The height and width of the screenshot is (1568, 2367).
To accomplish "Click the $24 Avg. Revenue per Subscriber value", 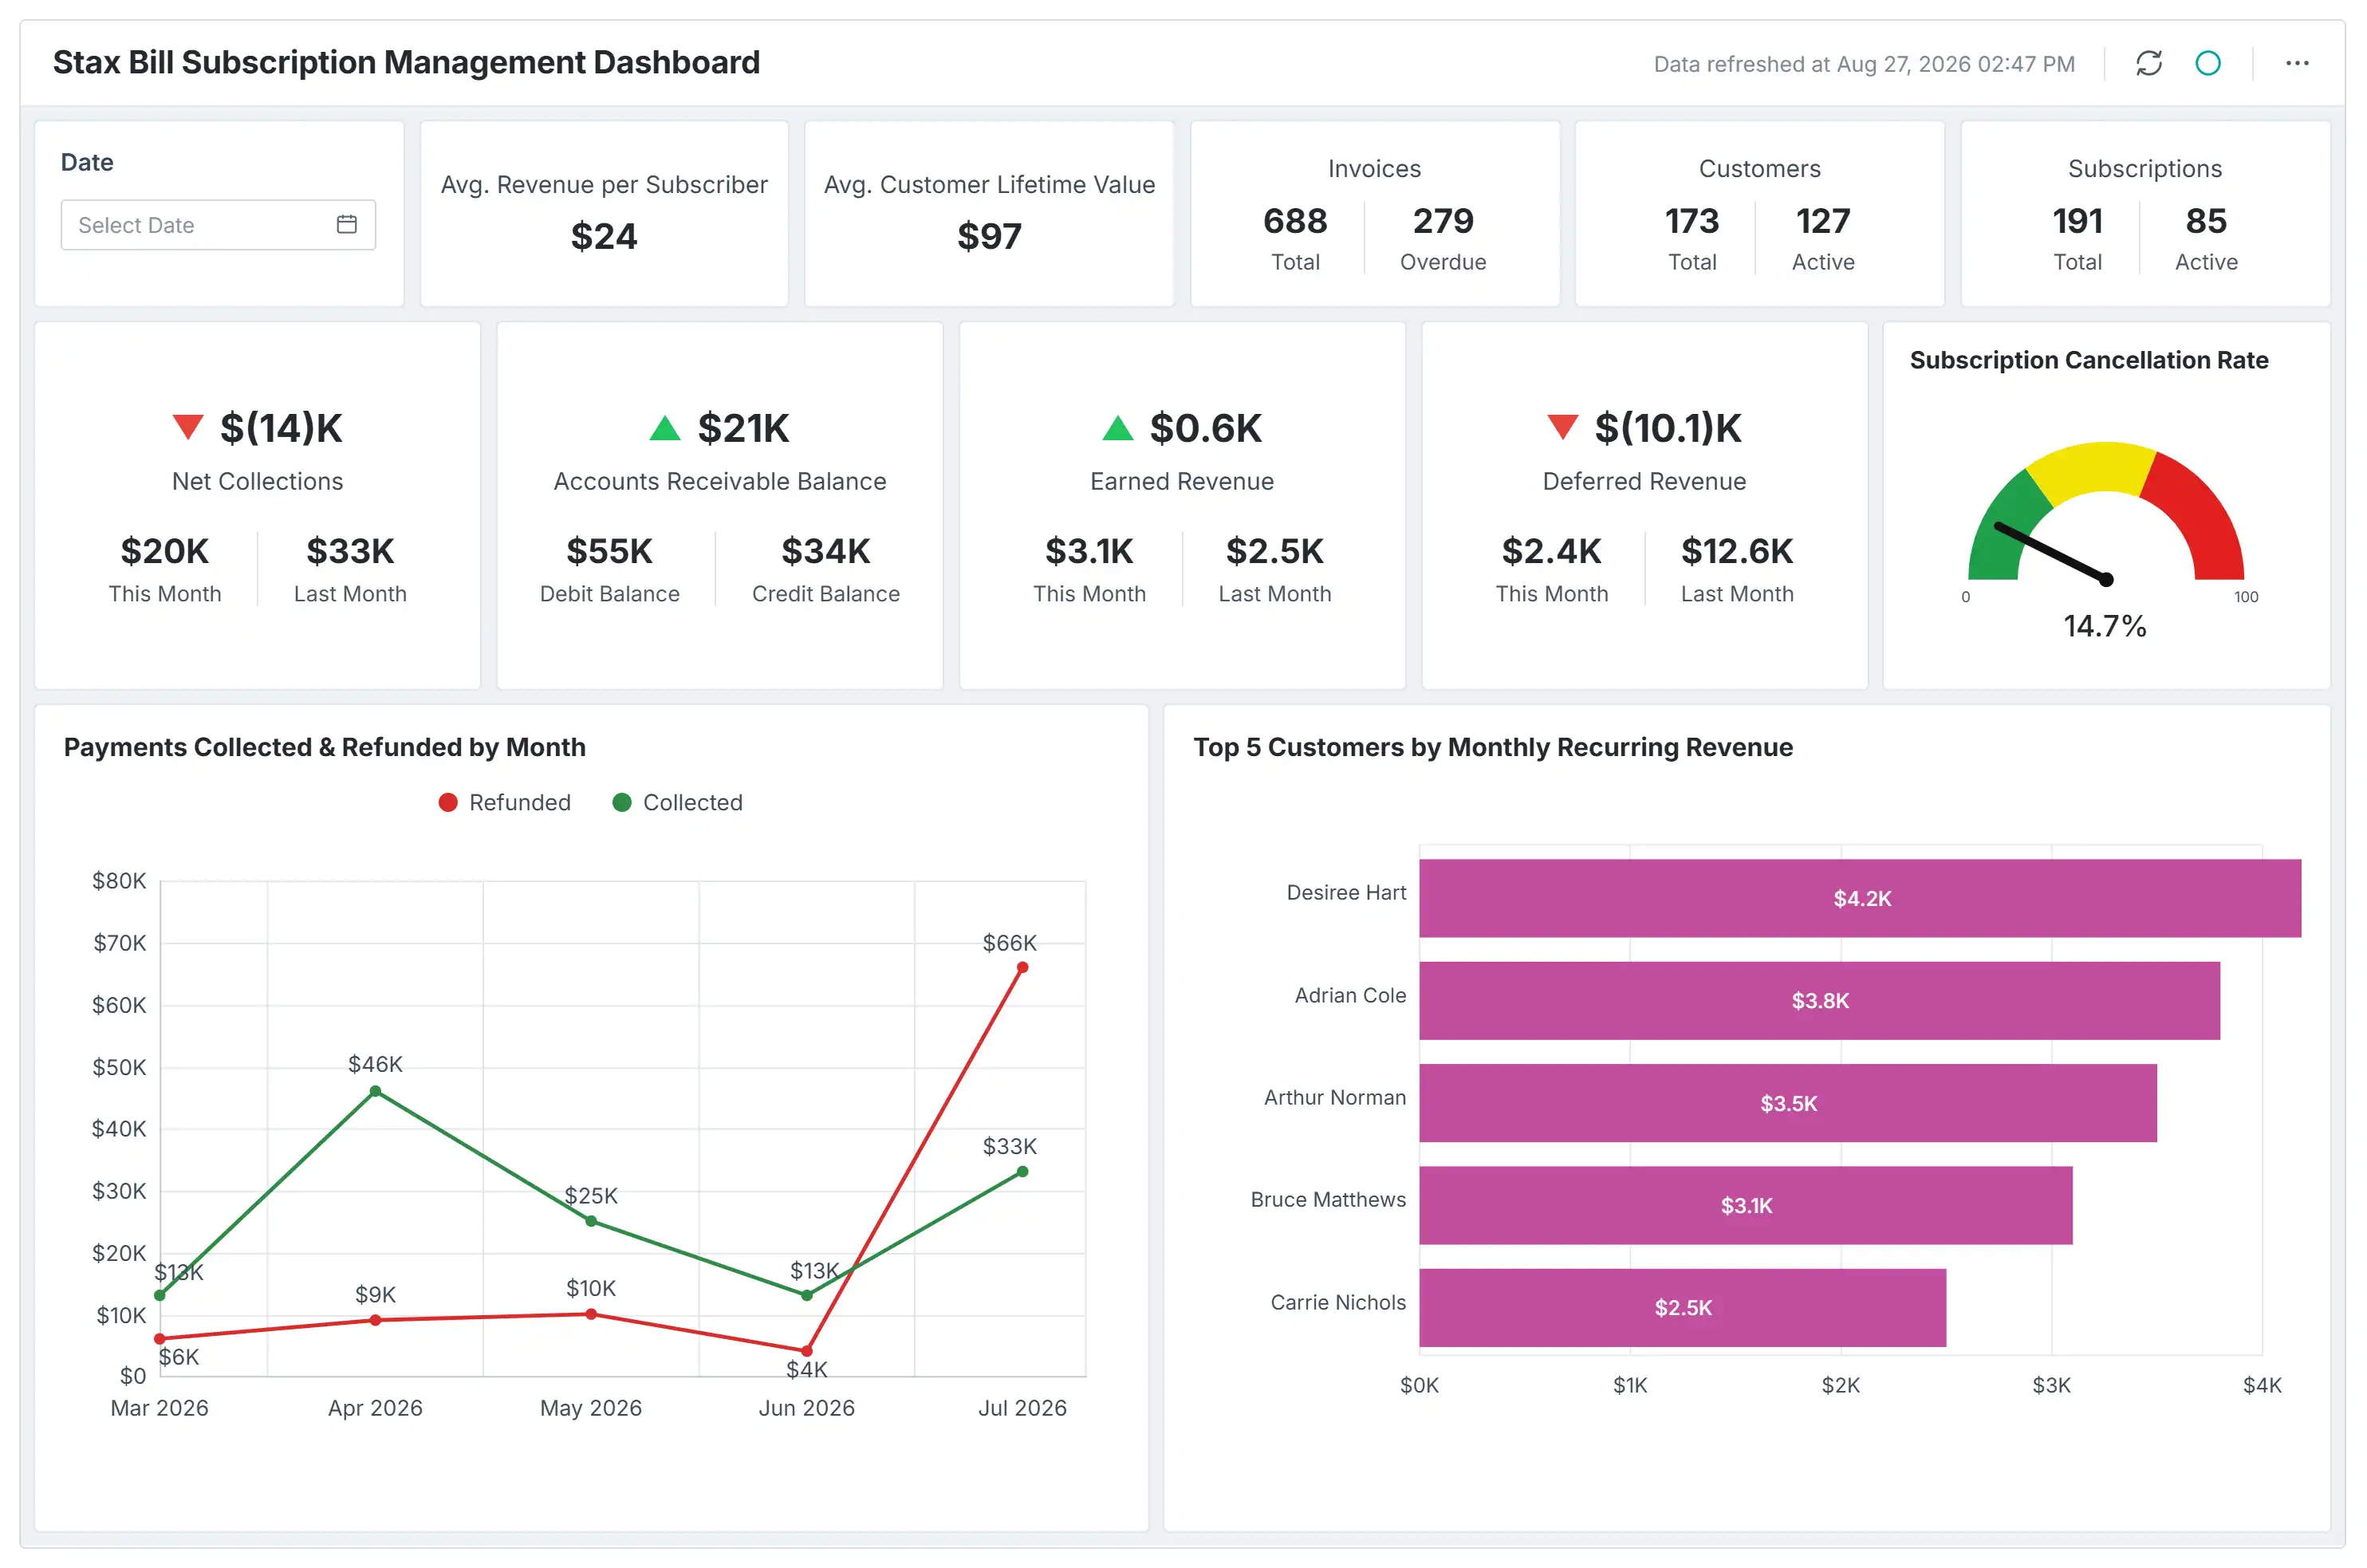I will 604,236.
